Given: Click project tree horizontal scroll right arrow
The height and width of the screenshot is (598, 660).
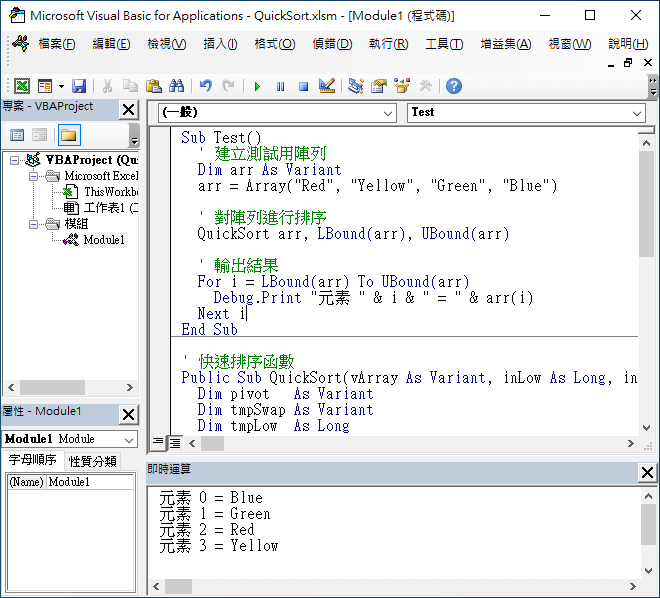Looking at the screenshot, I should (x=130, y=388).
